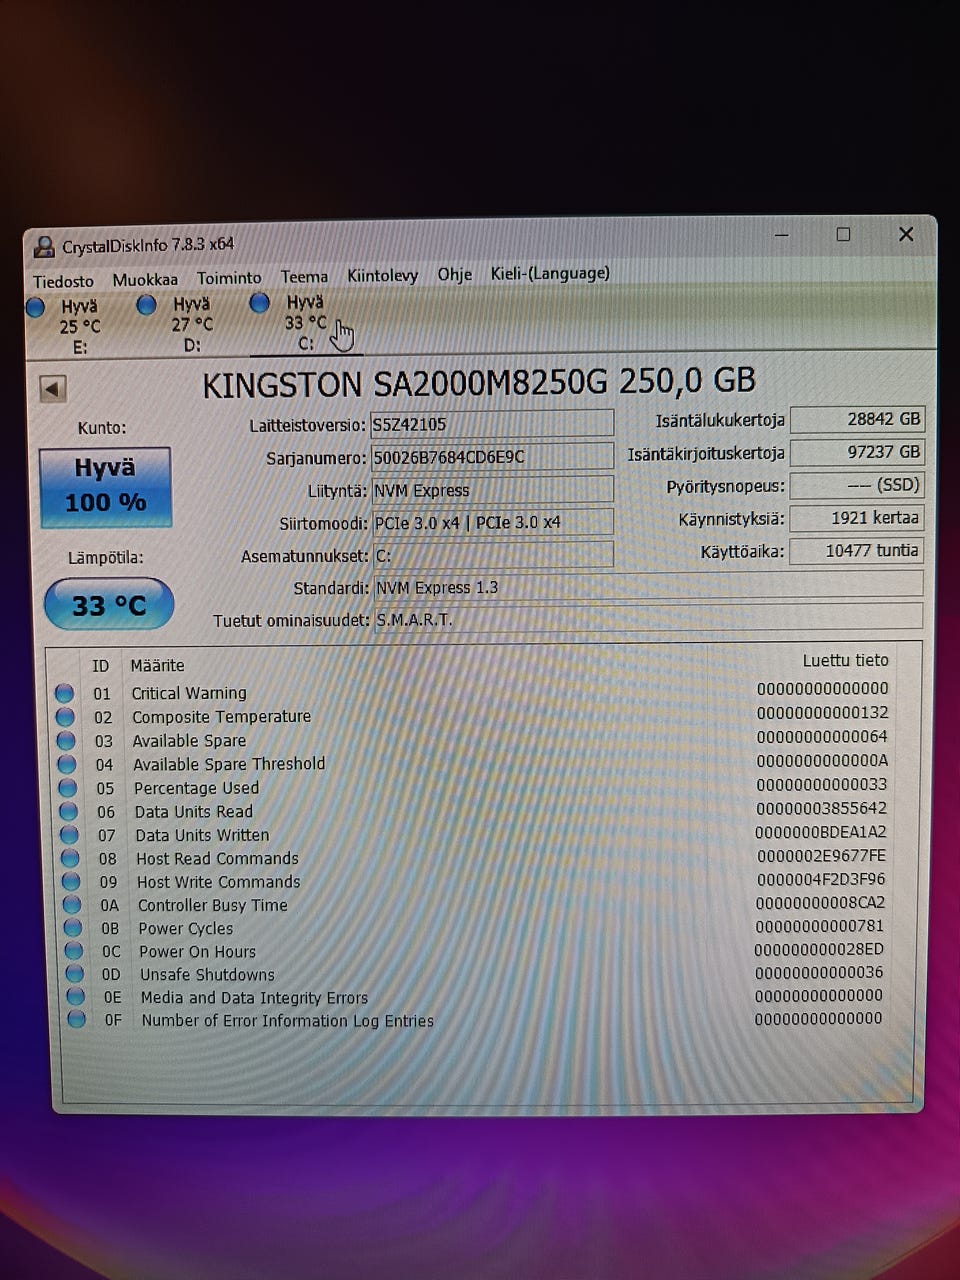This screenshot has width=960, height=1280.
Task: Click the 33 °C temperature button
Action: [x=109, y=605]
